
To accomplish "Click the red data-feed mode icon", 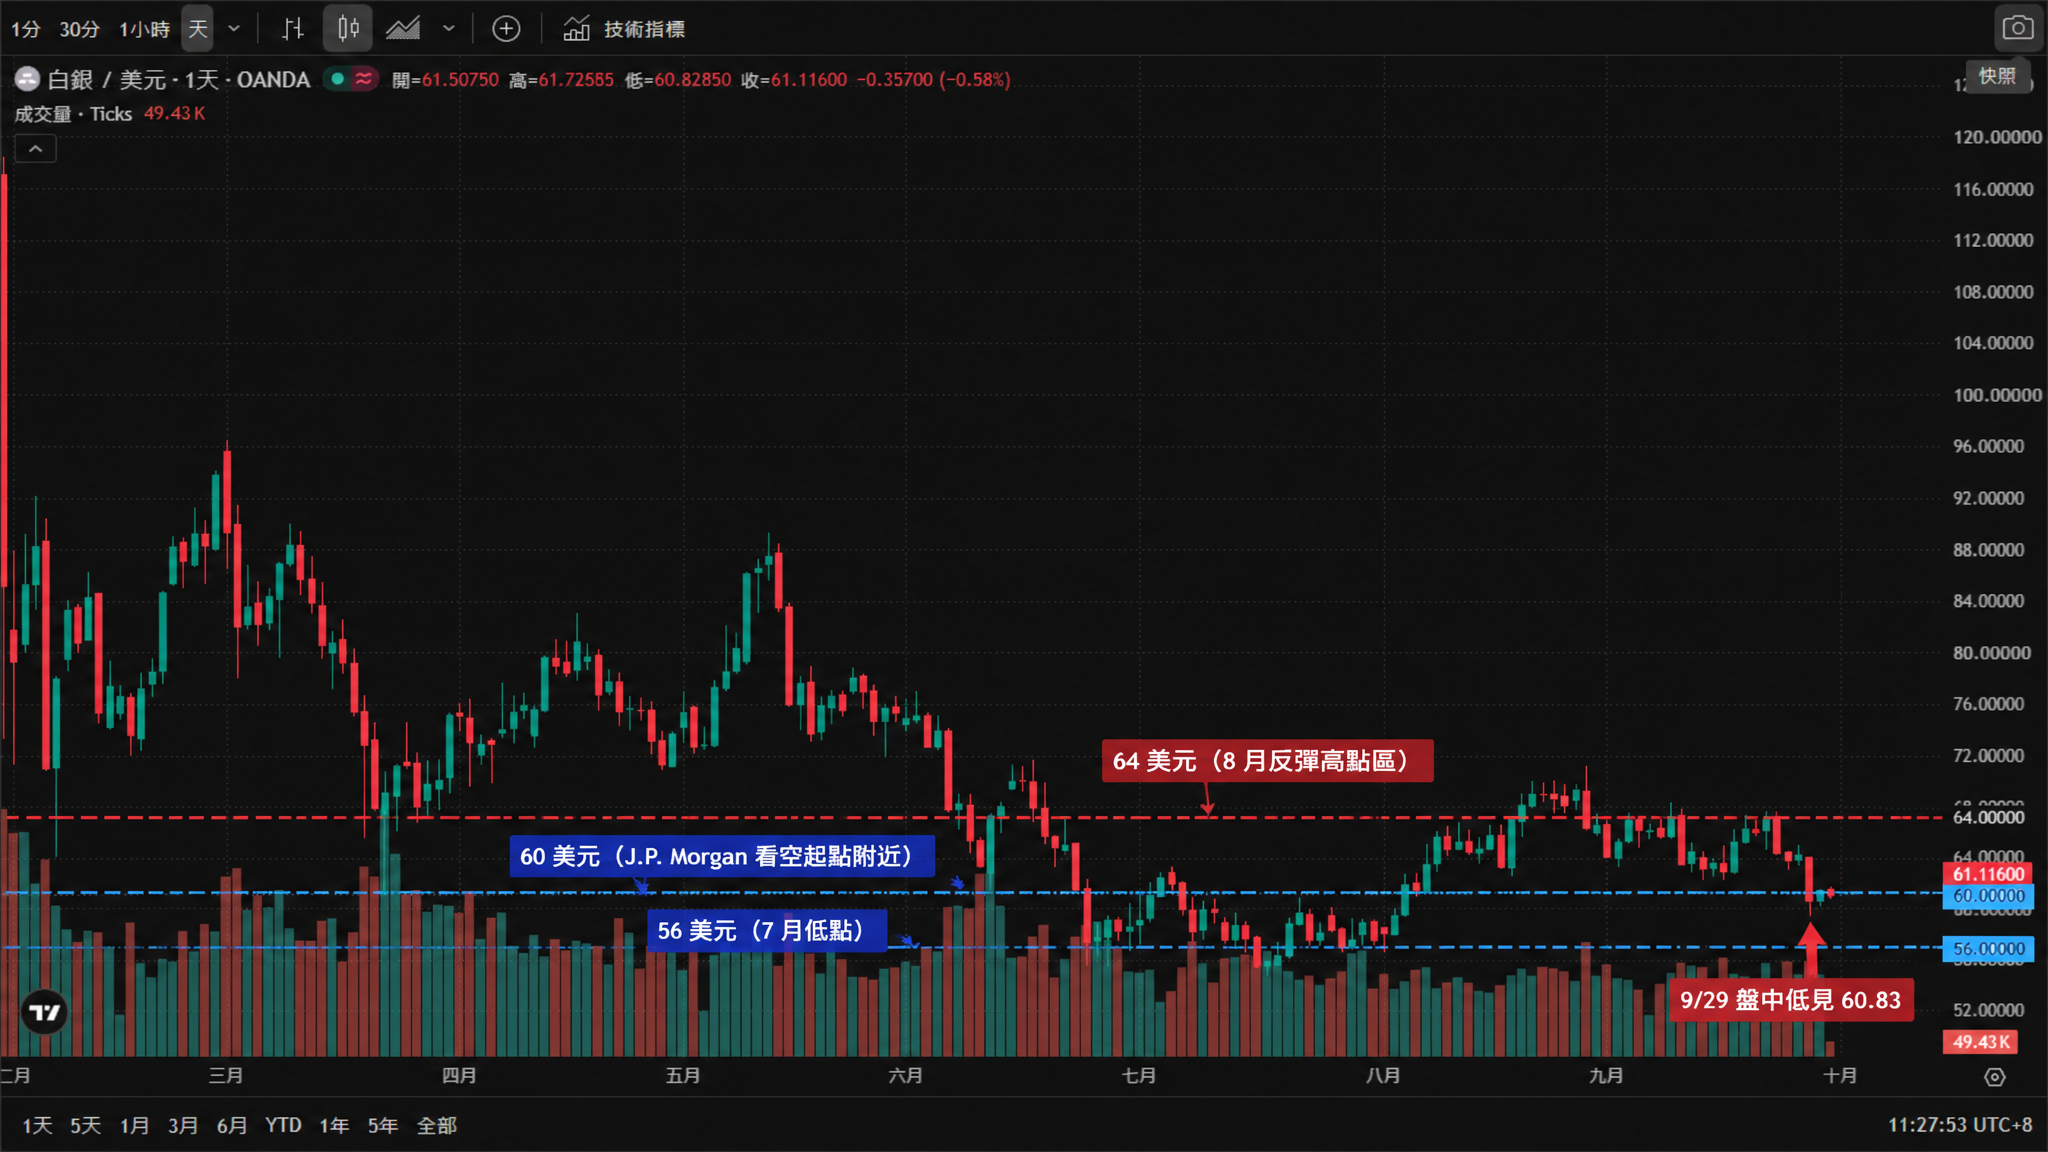I will click(364, 79).
